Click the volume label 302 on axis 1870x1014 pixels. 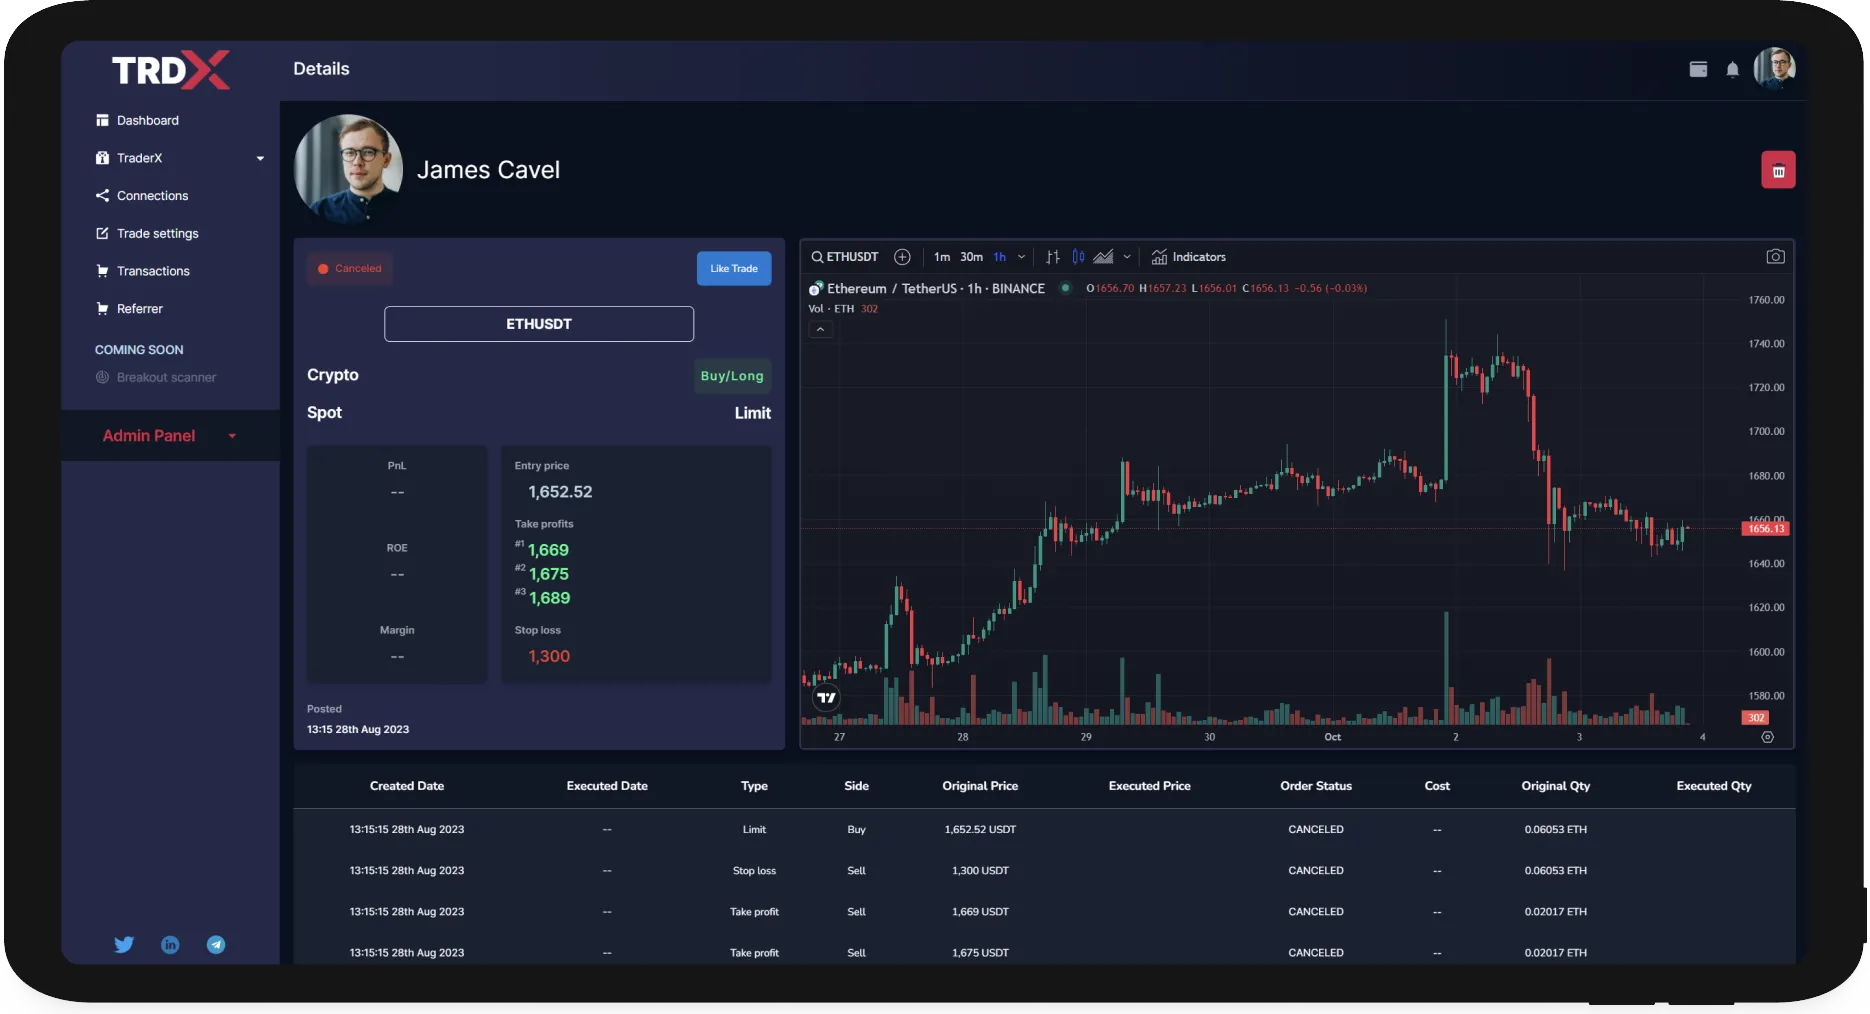point(1756,718)
